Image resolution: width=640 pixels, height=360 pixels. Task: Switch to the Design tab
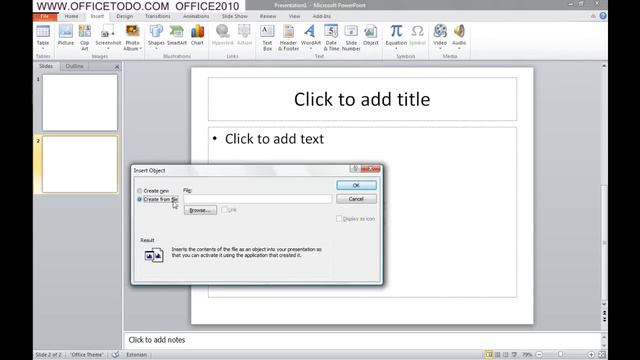pyautogui.click(x=124, y=16)
